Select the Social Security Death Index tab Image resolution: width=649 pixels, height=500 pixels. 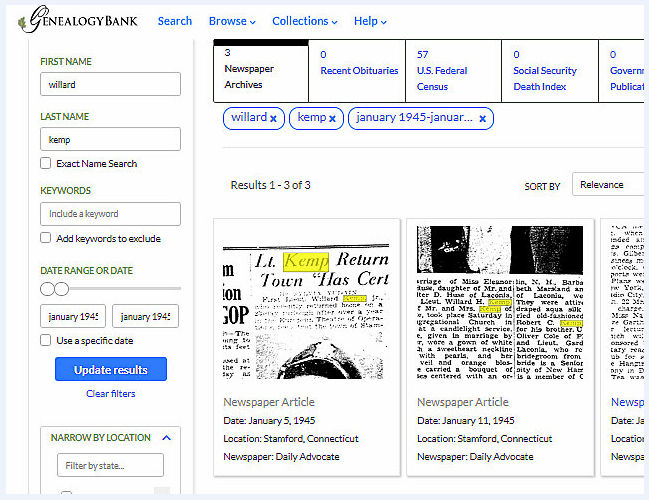(x=550, y=71)
